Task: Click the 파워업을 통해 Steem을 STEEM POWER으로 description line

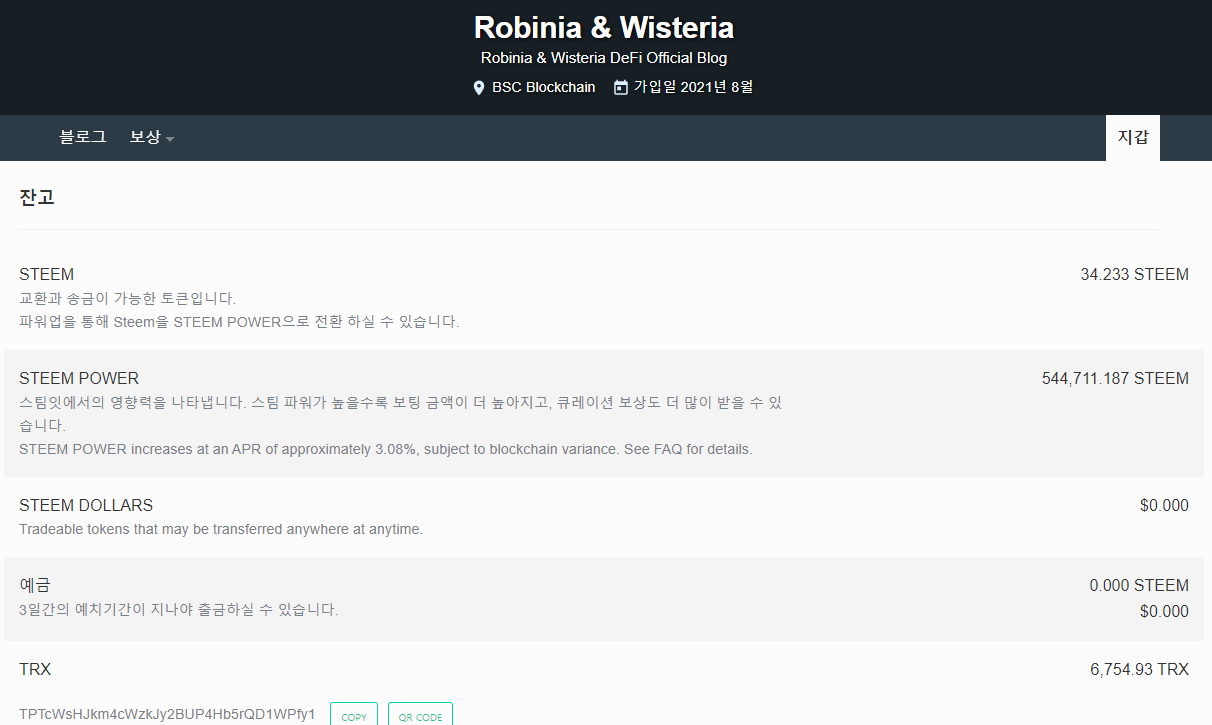Action: (x=239, y=322)
